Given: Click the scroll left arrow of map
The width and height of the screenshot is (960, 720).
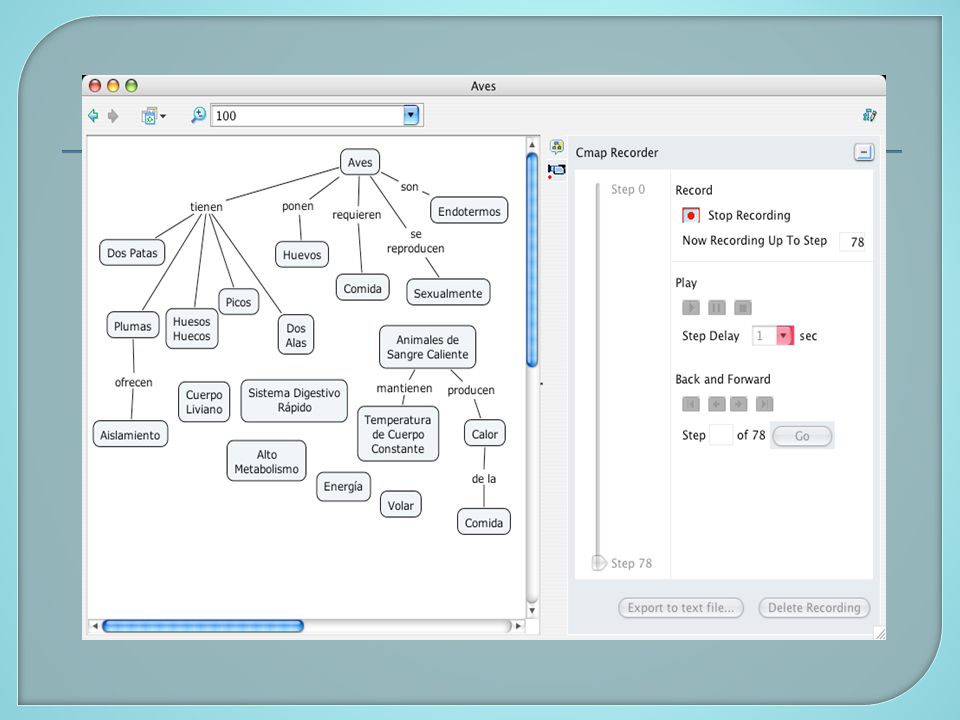Looking at the screenshot, I should [x=94, y=626].
